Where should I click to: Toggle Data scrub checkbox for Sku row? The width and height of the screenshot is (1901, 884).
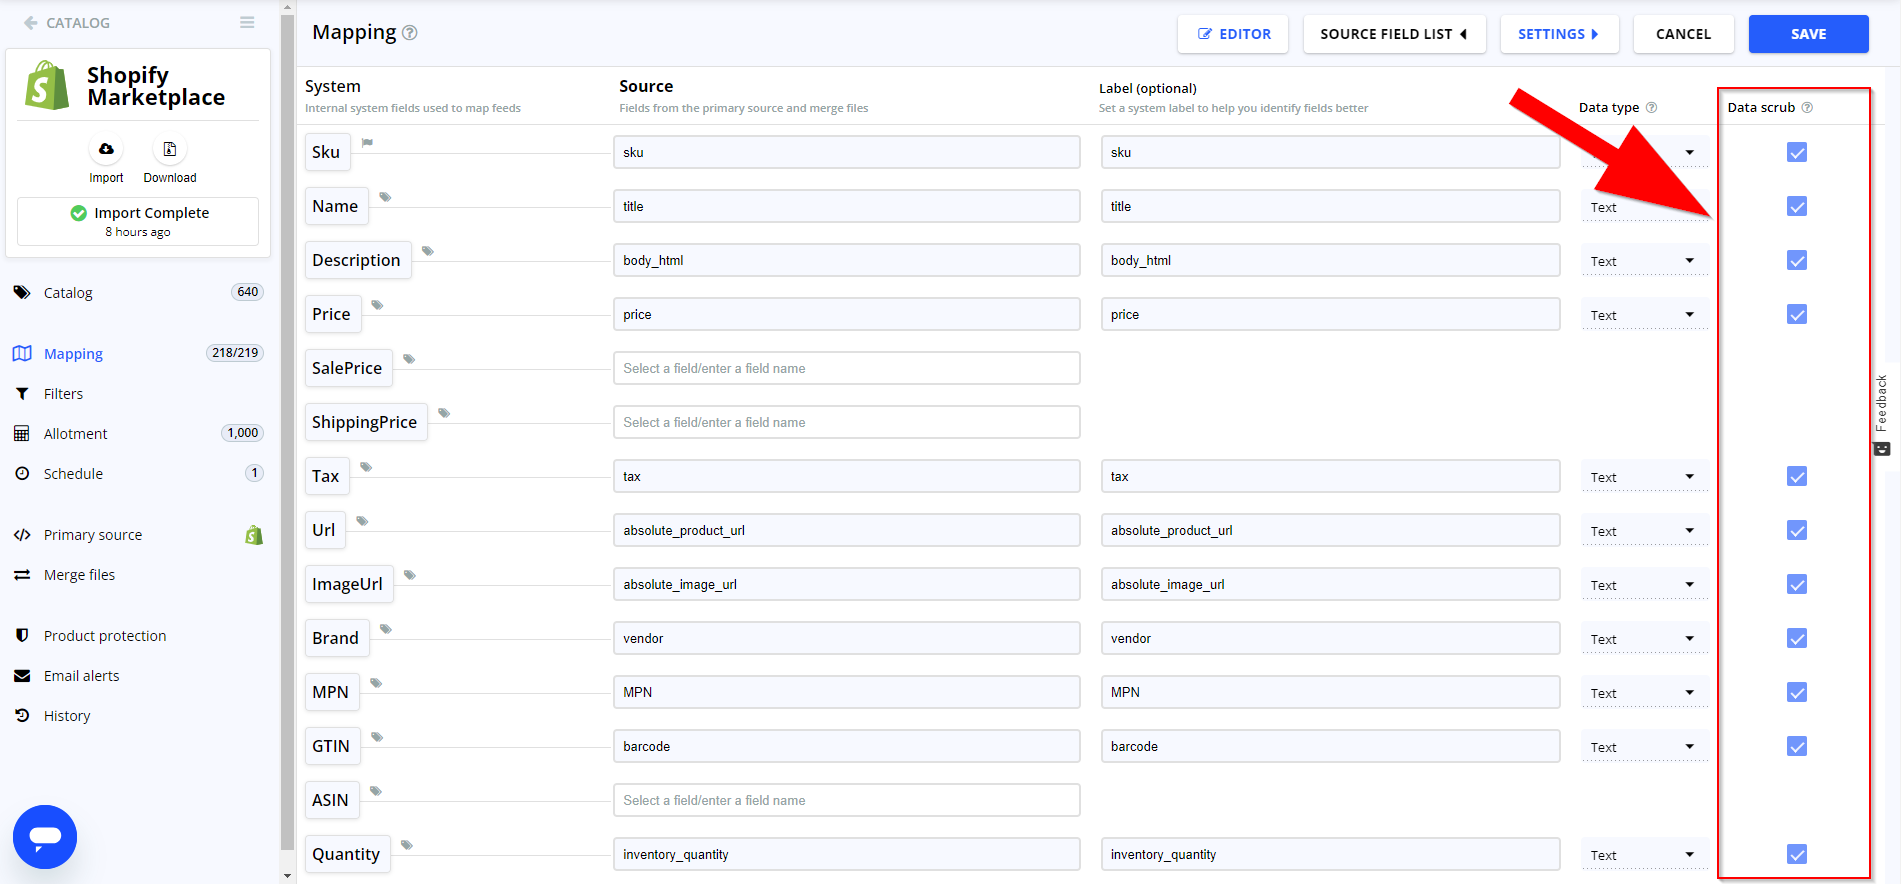(x=1797, y=152)
